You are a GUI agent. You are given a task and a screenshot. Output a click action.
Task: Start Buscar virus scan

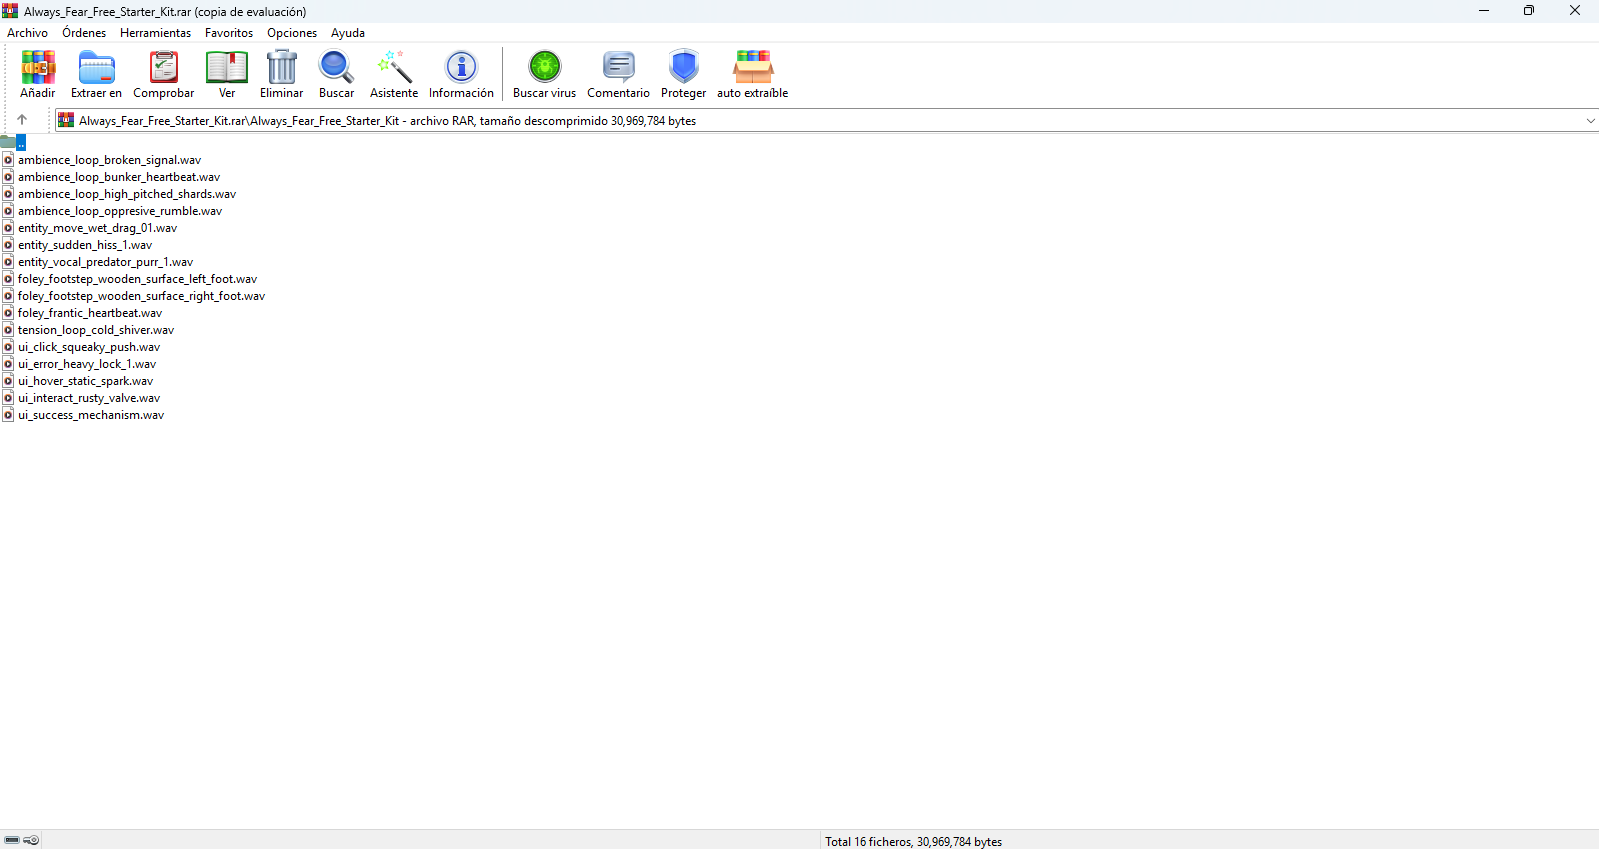tap(544, 74)
